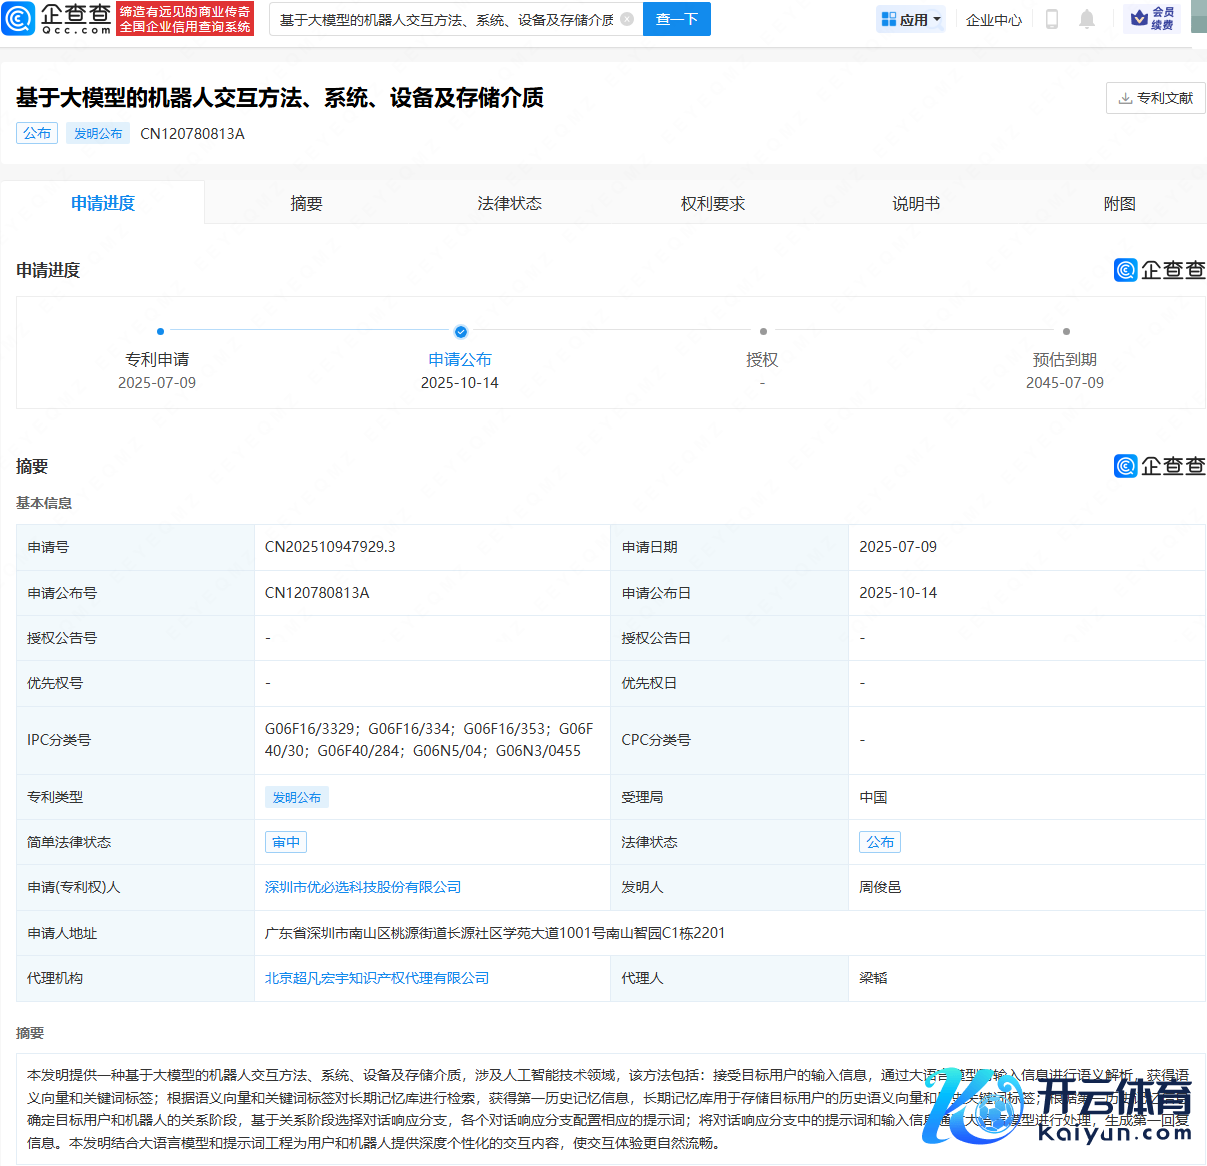Image resolution: width=1207 pixels, height=1166 pixels.
Task: Click inside the patent search input field
Action: [x=445, y=19]
